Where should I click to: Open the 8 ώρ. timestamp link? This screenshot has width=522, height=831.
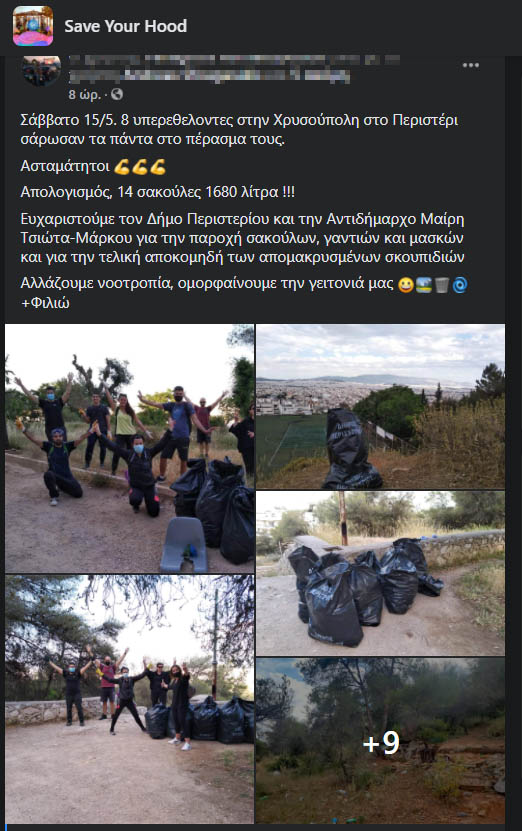(85, 95)
